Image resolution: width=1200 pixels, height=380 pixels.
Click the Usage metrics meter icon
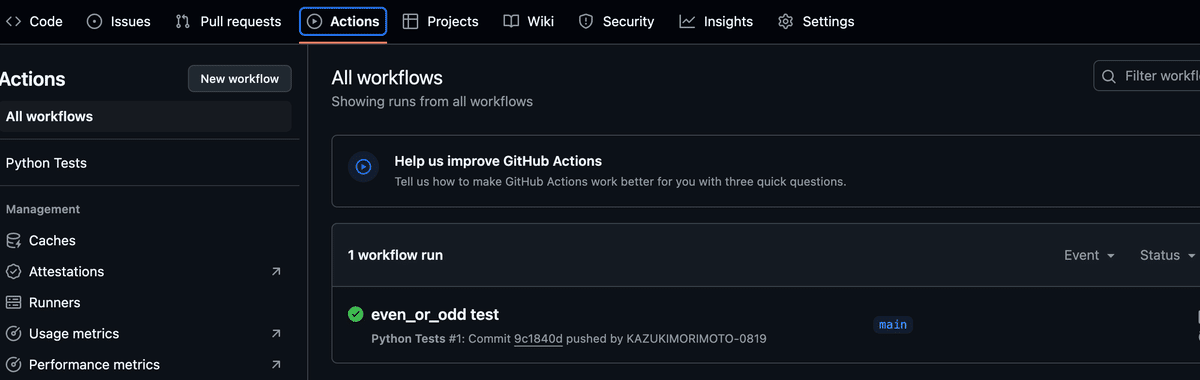click(x=14, y=333)
